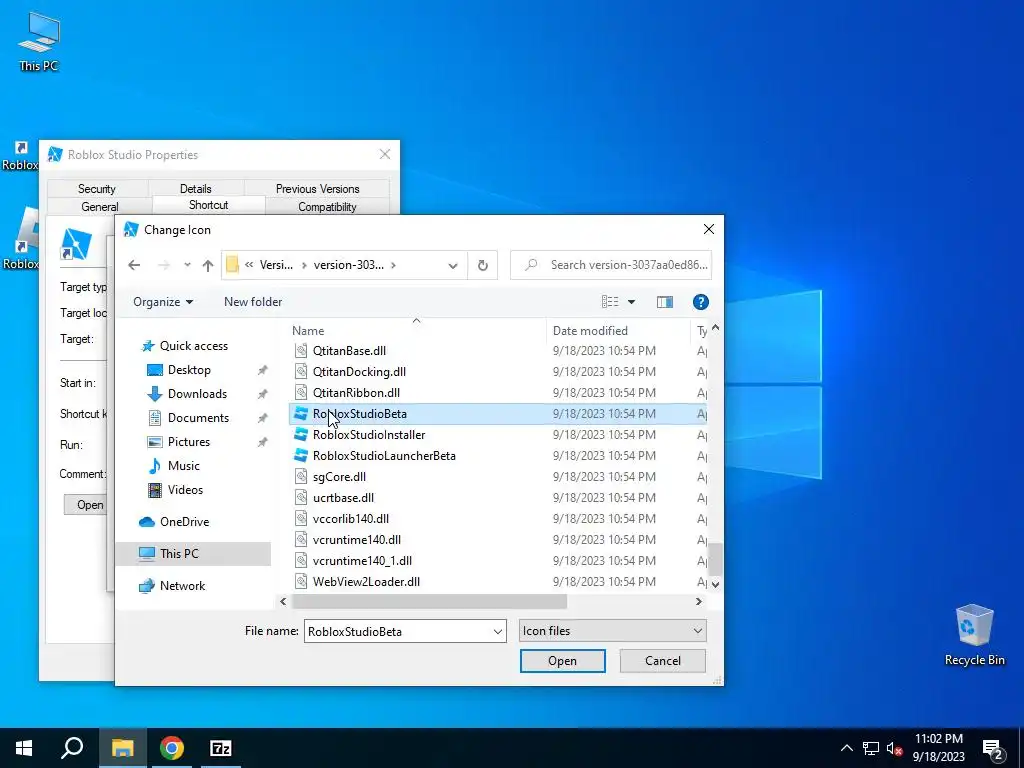Switch to Previous Versions tab in Properties
Viewport: 1024px width, 768px height.
pos(317,189)
